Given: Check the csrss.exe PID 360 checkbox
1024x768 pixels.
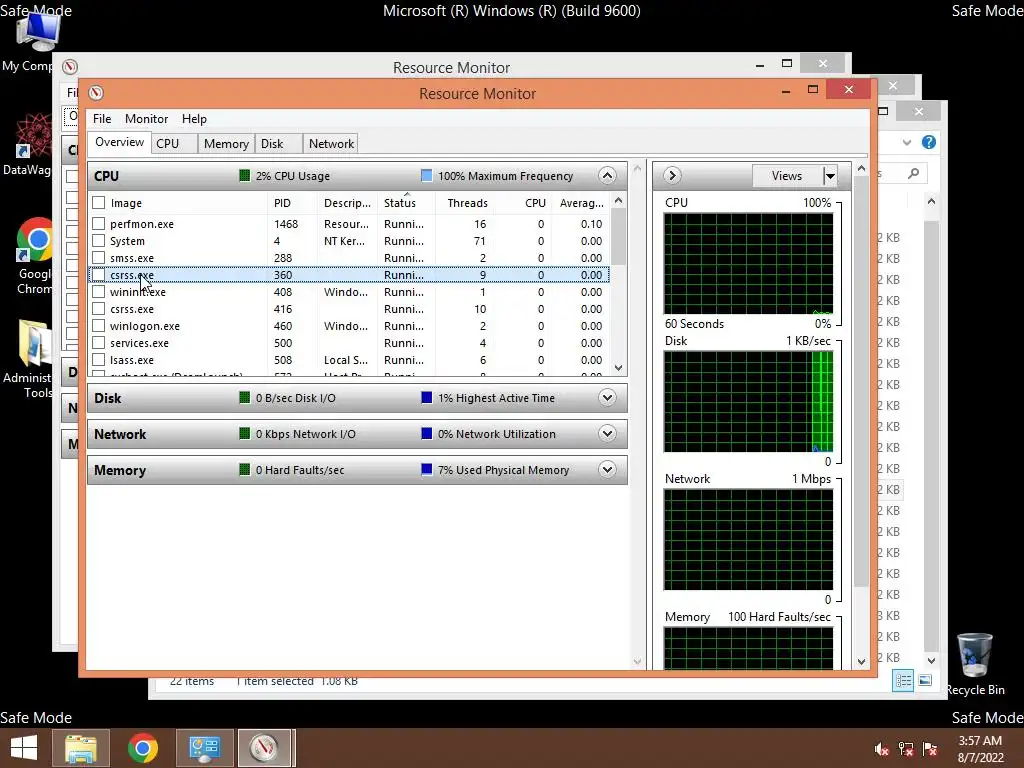Looking at the screenshot, I should (x=99, y=275).
